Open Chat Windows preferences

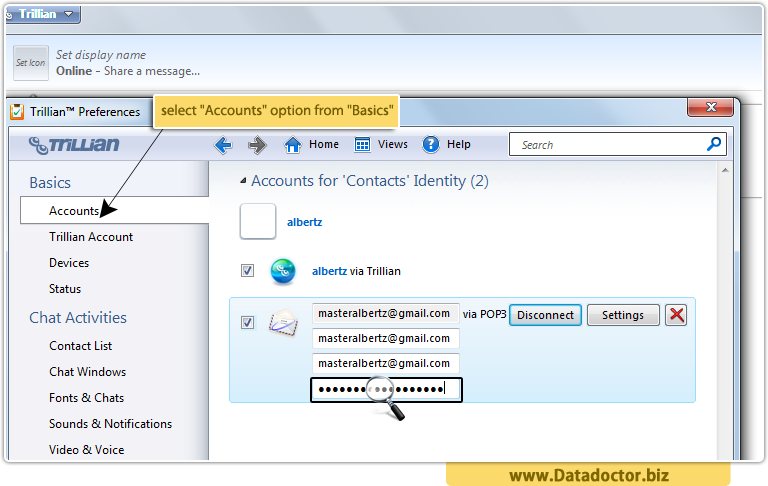pyautogui.click(x=88, y=372)
